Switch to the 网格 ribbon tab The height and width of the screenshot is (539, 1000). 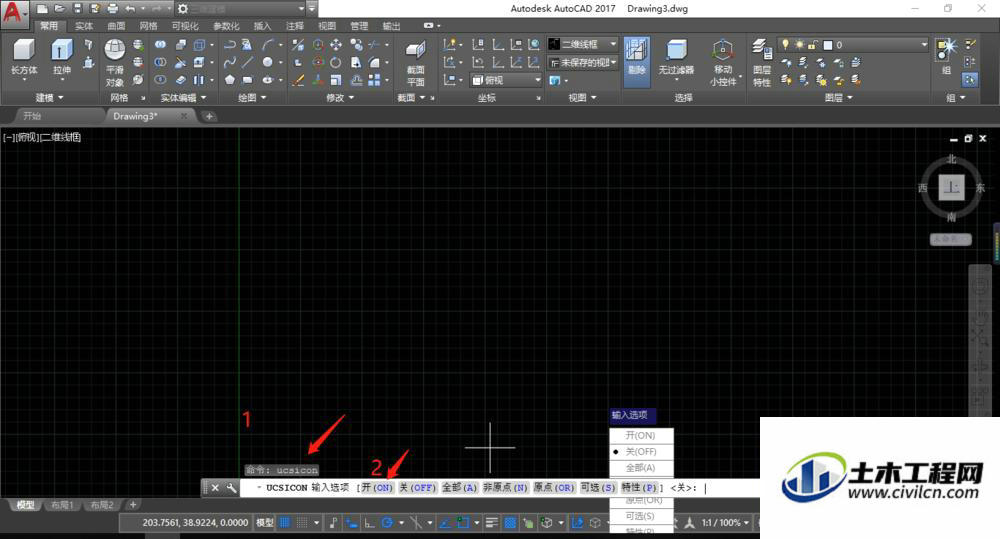pyautogui.click(x=149, y=26)
